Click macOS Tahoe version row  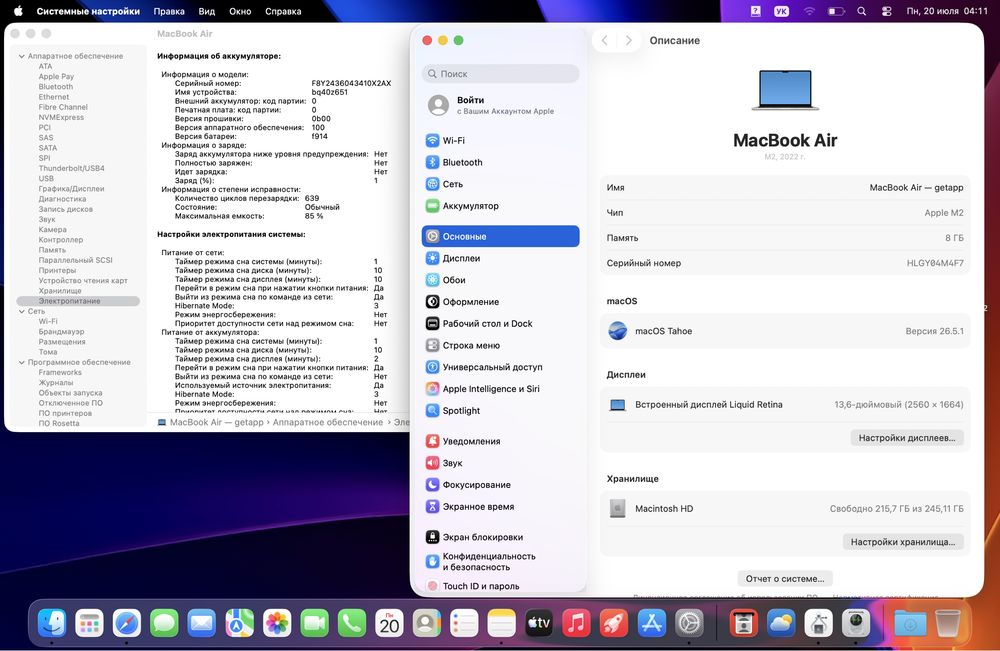point(784,331)
